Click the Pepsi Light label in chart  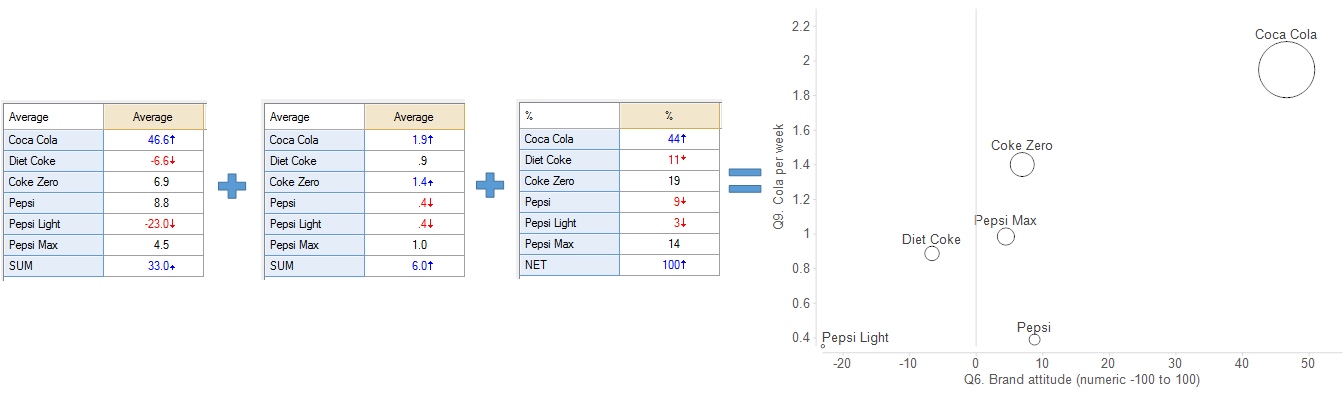855,338
